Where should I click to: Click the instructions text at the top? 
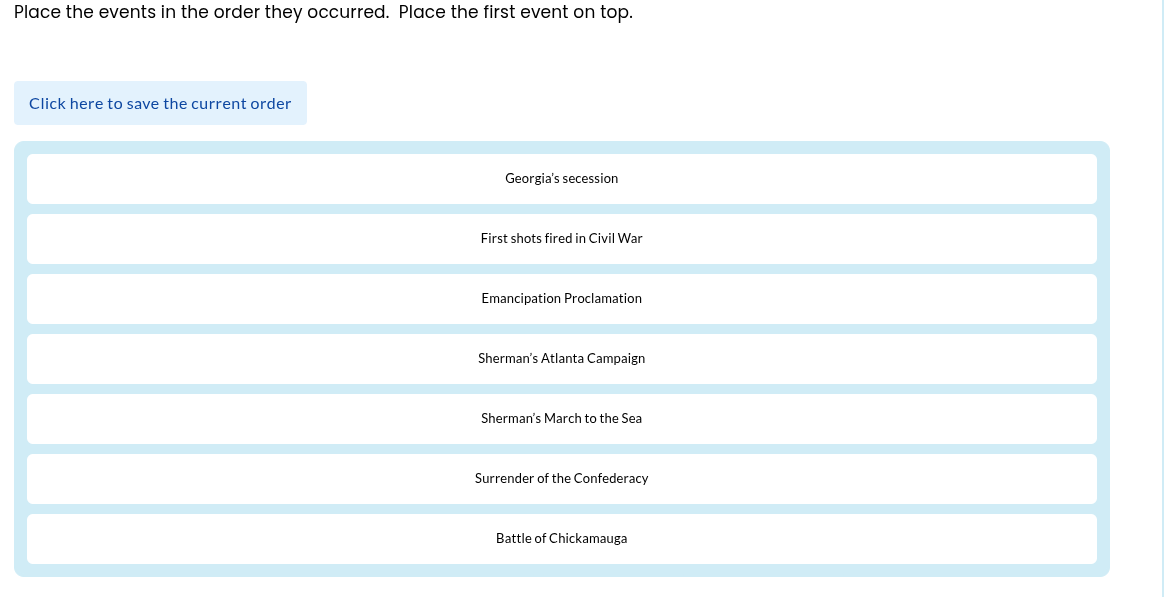[323, 12]
